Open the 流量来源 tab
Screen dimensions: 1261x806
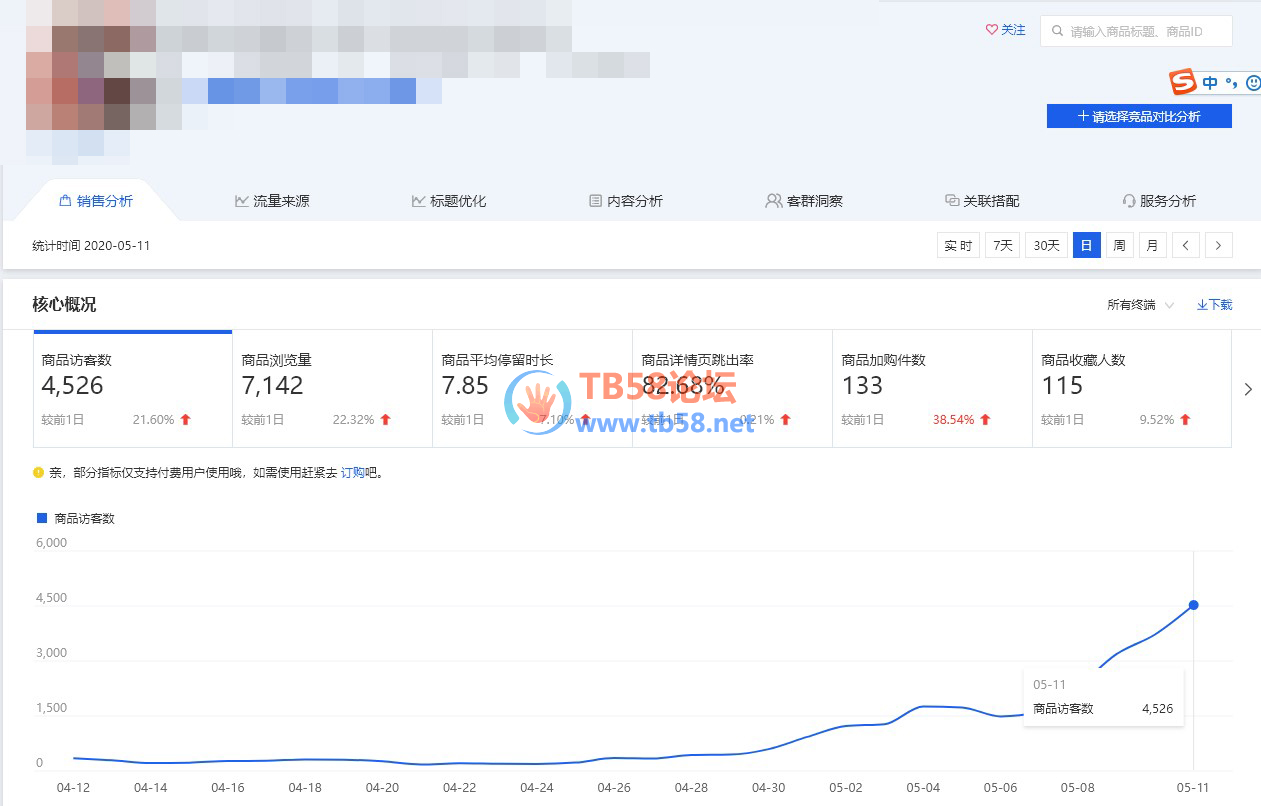point(272,201)
